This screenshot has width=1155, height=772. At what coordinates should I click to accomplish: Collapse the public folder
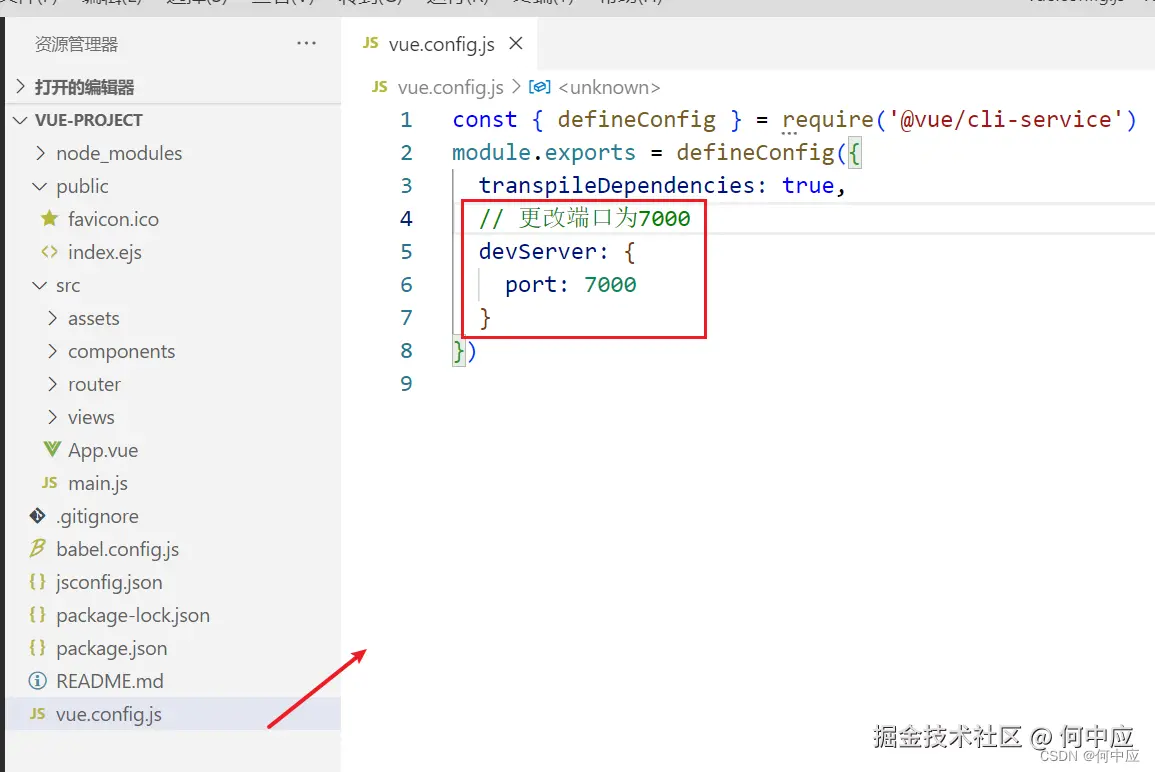[x=40, y=186]
